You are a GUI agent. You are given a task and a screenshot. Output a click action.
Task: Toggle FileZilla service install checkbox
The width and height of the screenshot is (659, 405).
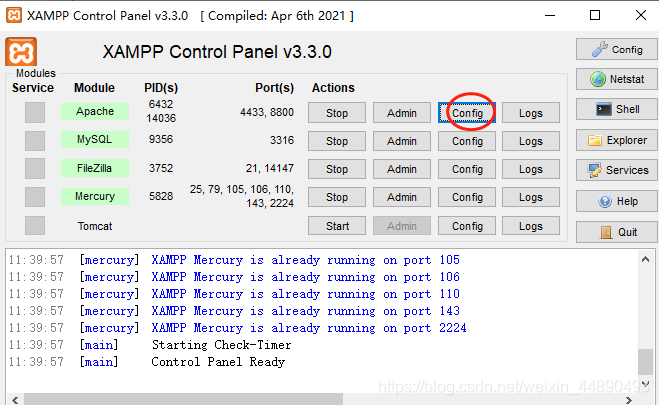click(35, 168)
